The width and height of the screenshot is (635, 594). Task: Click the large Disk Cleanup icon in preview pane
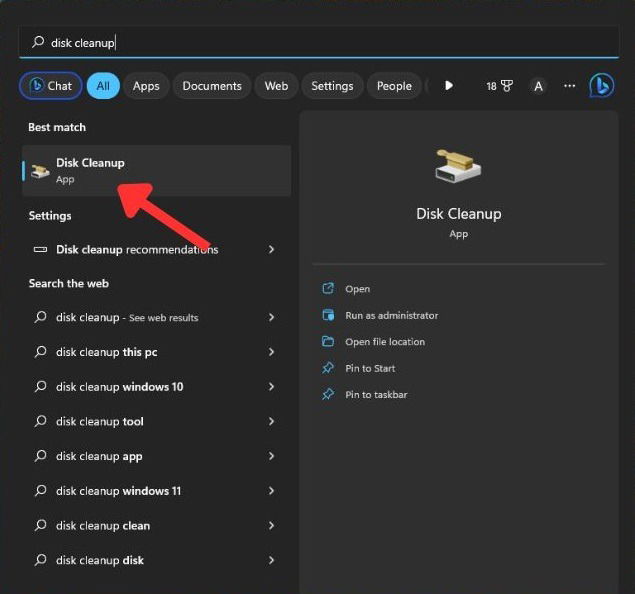coord(458,167)
